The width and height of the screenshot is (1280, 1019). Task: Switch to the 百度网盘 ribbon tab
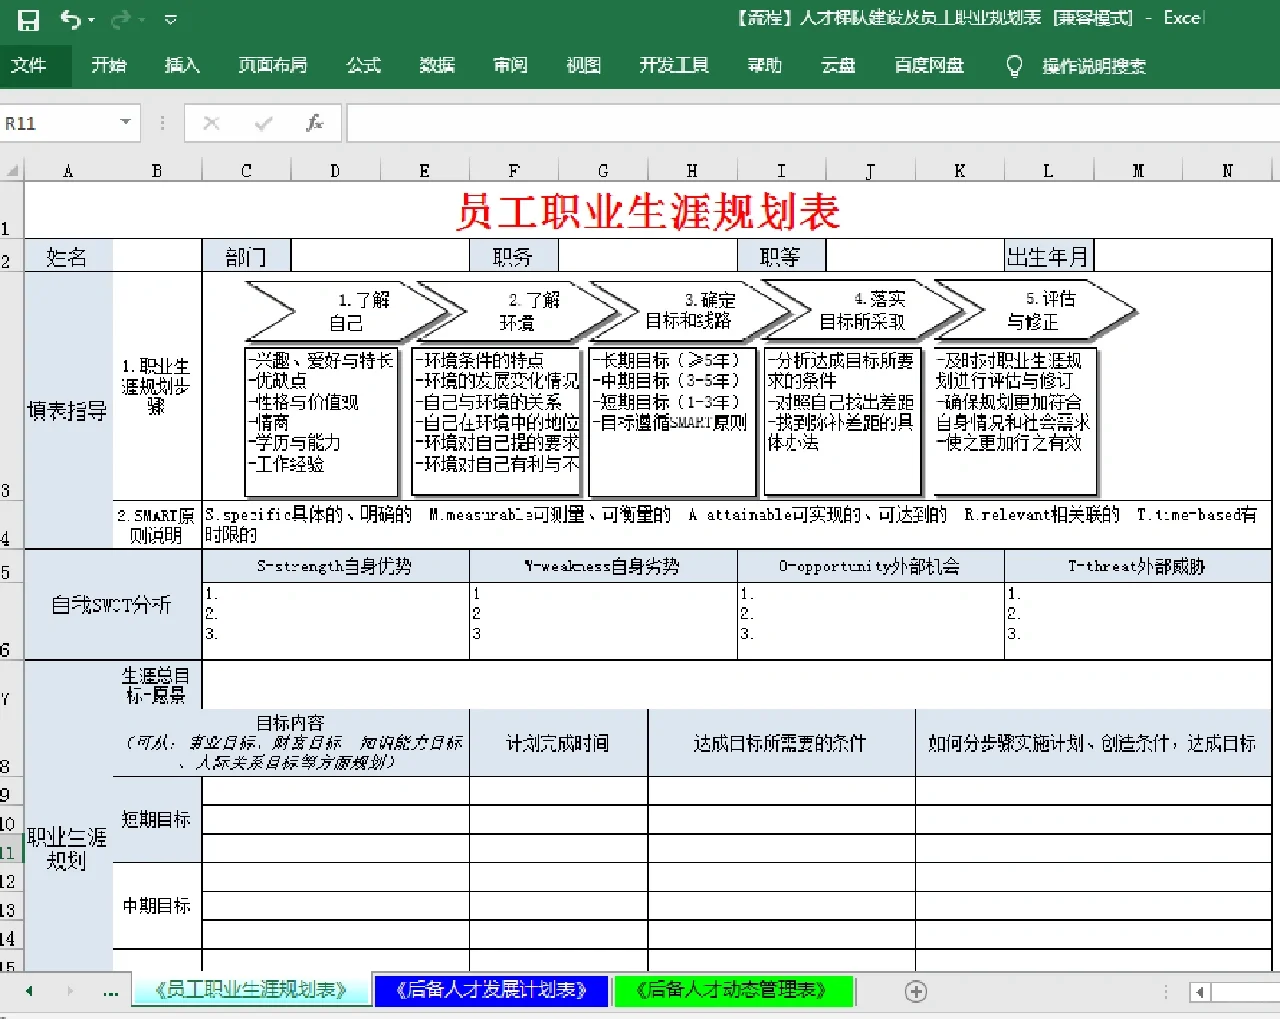point(929,66)
